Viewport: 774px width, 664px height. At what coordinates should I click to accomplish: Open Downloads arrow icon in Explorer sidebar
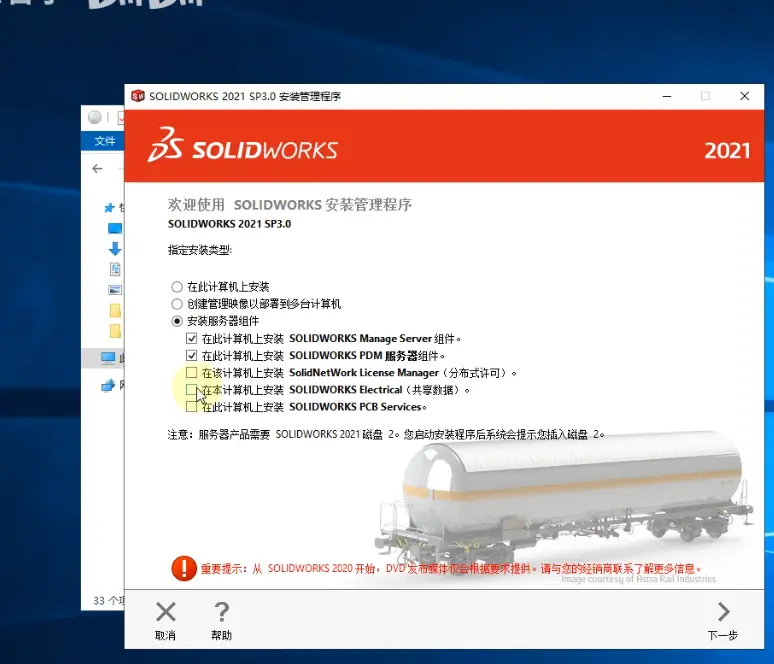tap(115, 249)
